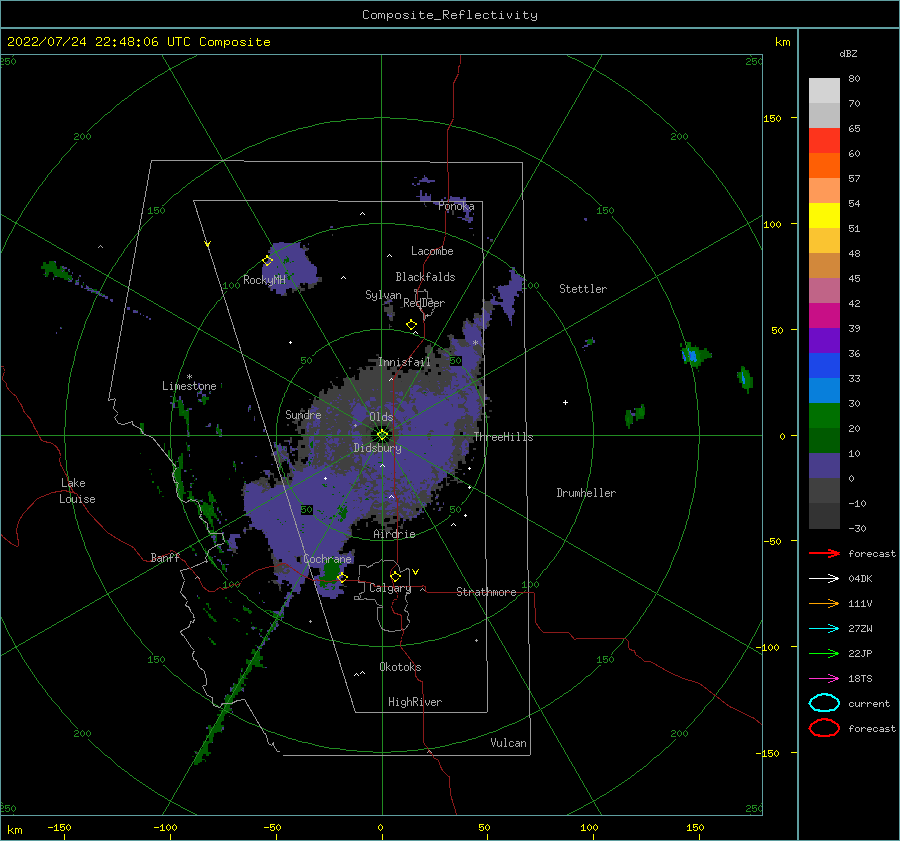Click the Stettler city label
The height and width of the screenshot is (841, 900).
(x=583, y=289)
